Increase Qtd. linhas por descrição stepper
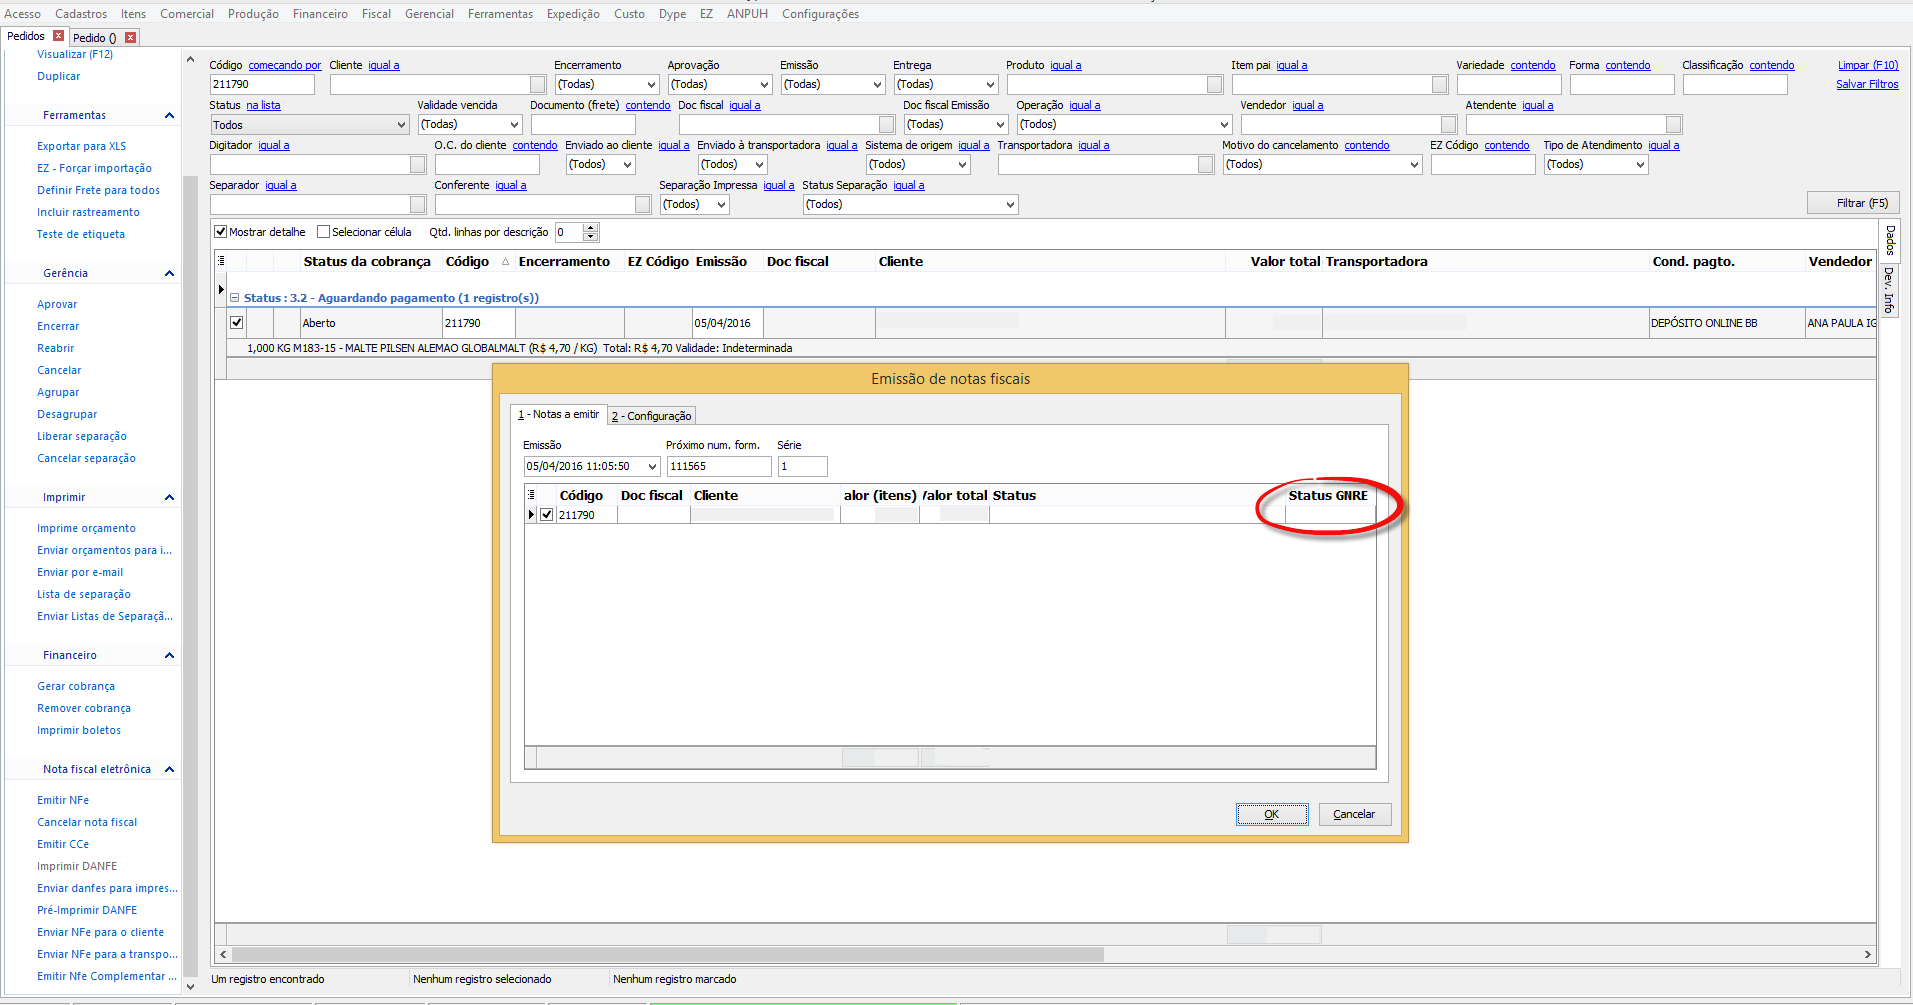Viewport: 1913px width, 1005px height. click(x=590, y=228)
